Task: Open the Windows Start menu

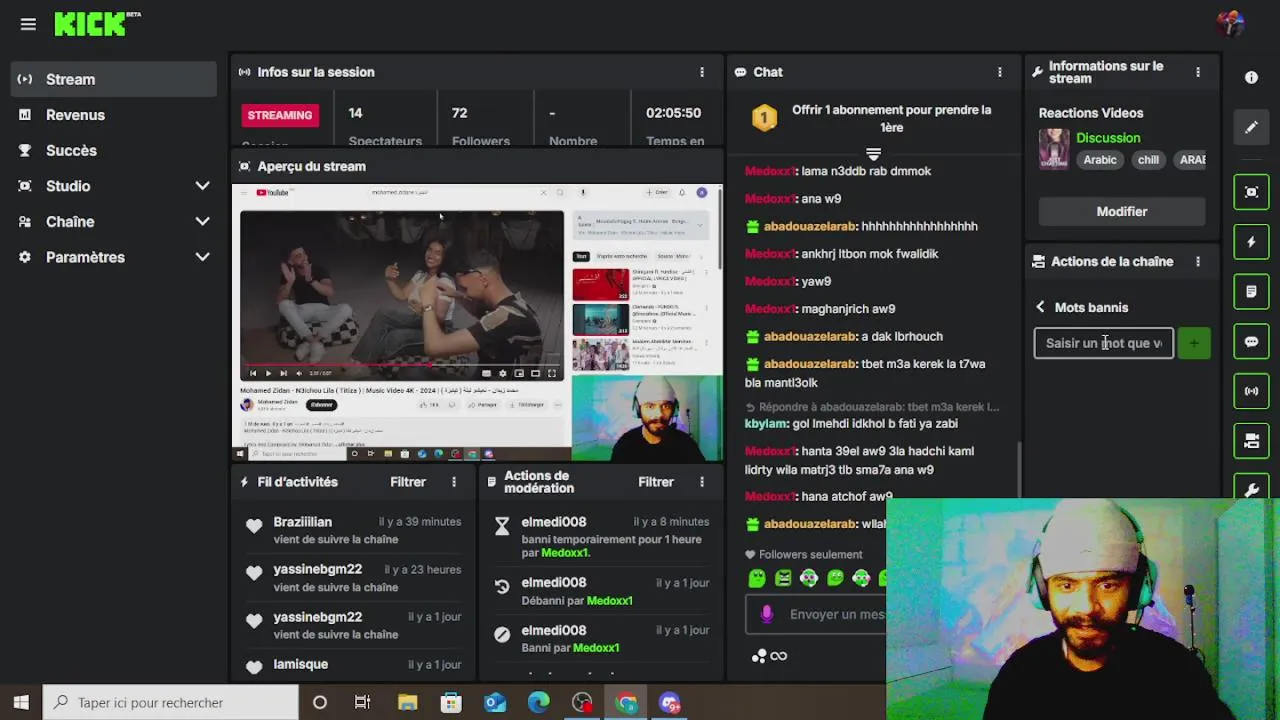Action: (x=21, y=702)
